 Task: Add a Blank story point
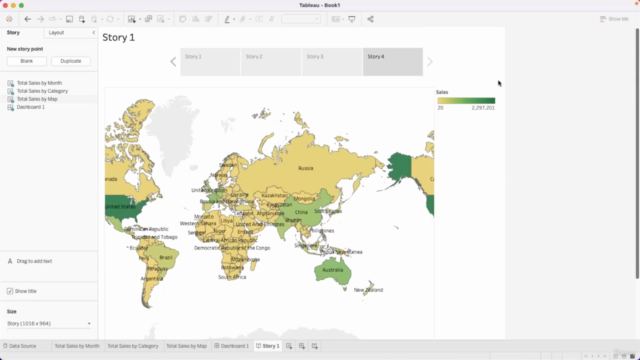point(27,61)
